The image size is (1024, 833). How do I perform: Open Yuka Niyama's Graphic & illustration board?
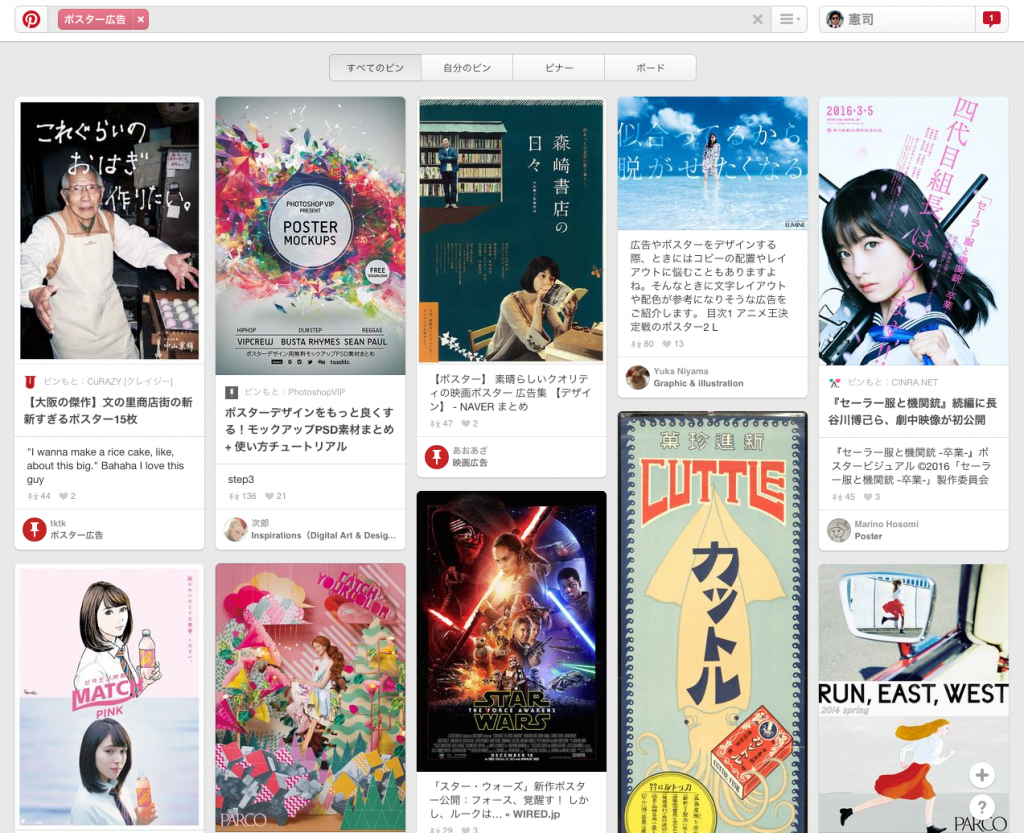(699, 383)
